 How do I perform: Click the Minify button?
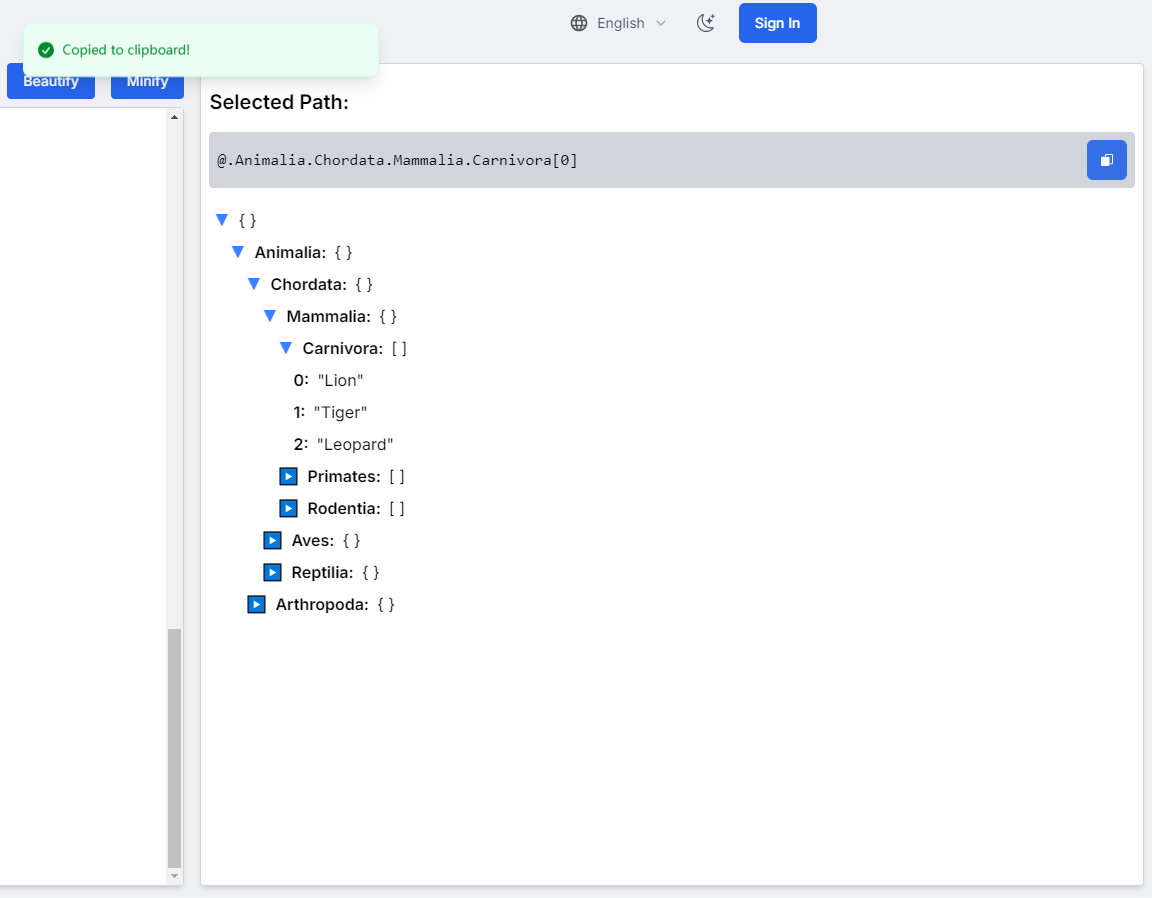(146, 81)
